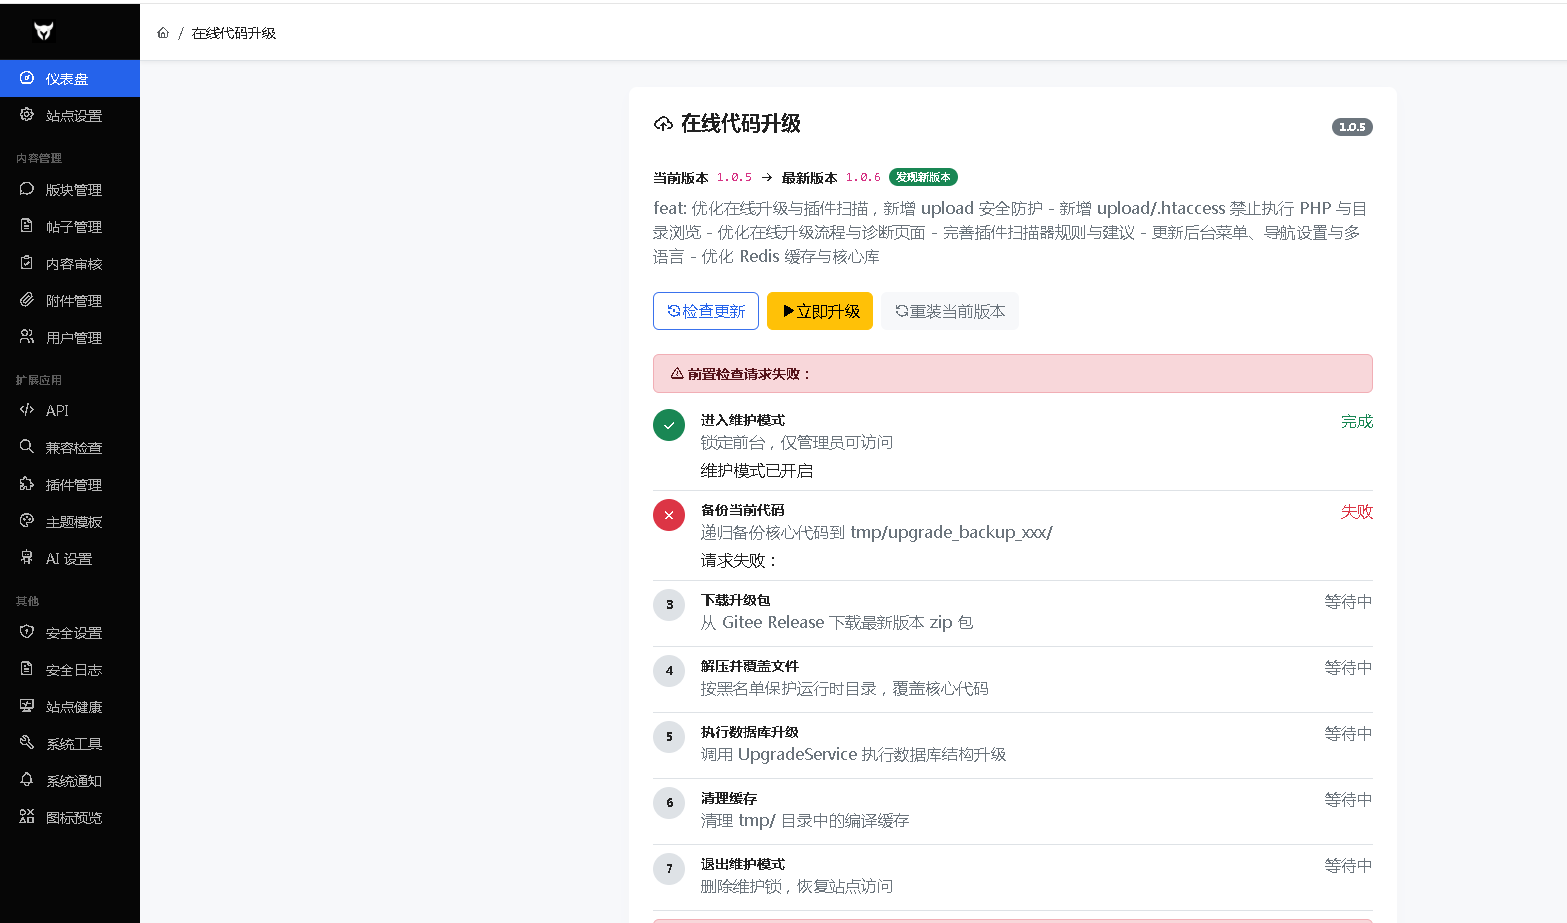Click the 前置检查请求失败 alert text
This screenshot has height=923, width=1567.
pyautogui.click(x=750, y=374)
